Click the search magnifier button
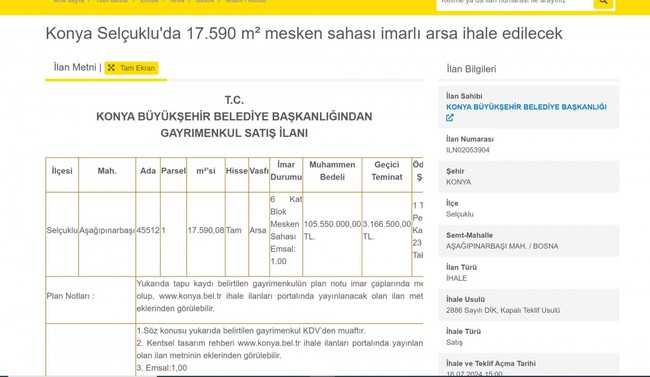The height and width of the screenshot is (377, 650). (604, 2)
